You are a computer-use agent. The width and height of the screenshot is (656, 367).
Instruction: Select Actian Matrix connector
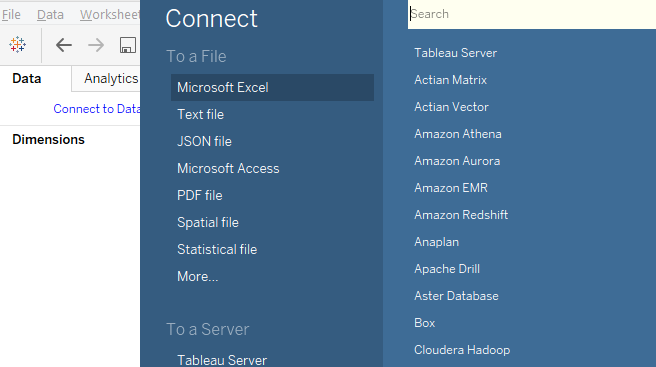(x=451, y=80)
